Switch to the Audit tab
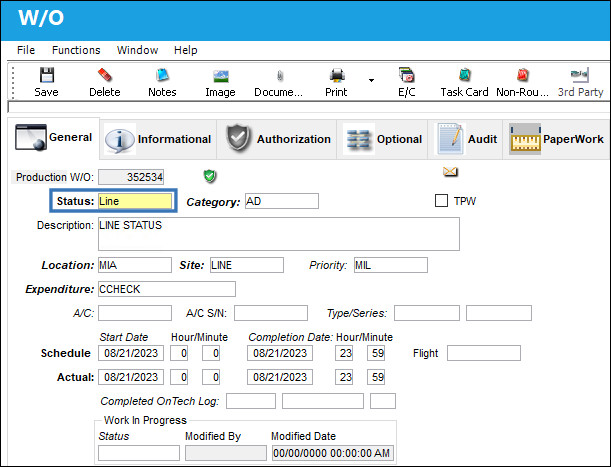This screenshot has width=611, height=467. [465, 139]
